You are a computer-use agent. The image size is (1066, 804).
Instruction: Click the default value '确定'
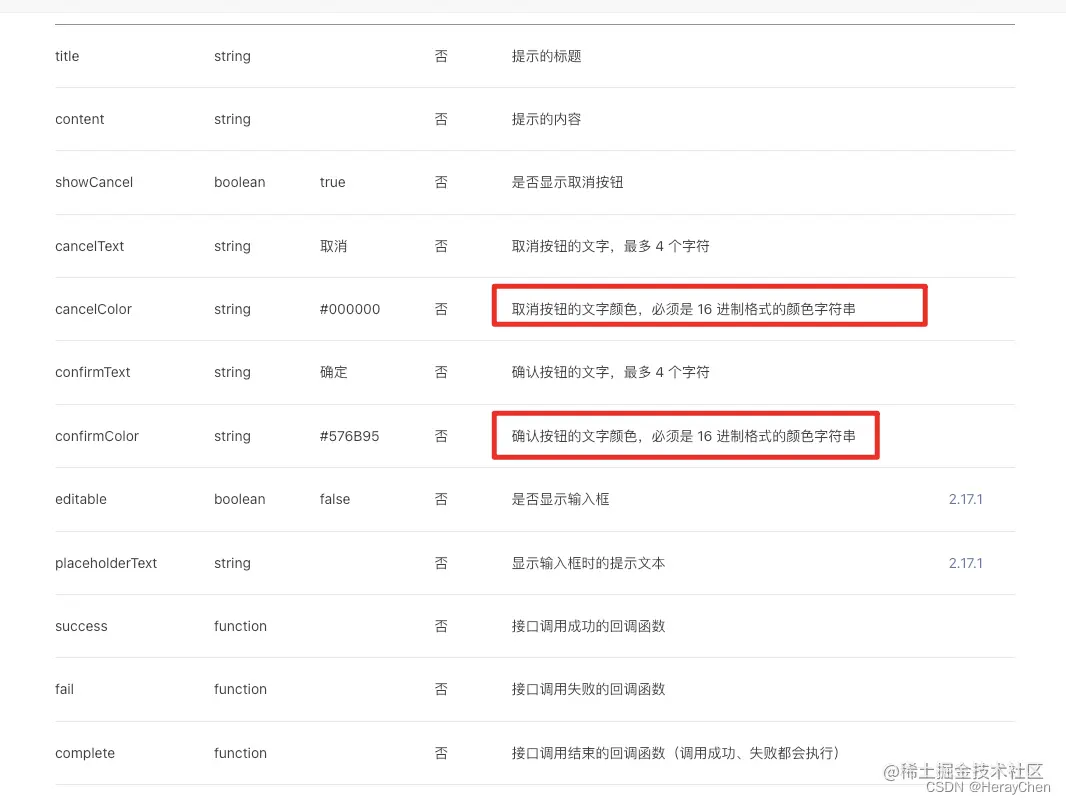(333, 372)
